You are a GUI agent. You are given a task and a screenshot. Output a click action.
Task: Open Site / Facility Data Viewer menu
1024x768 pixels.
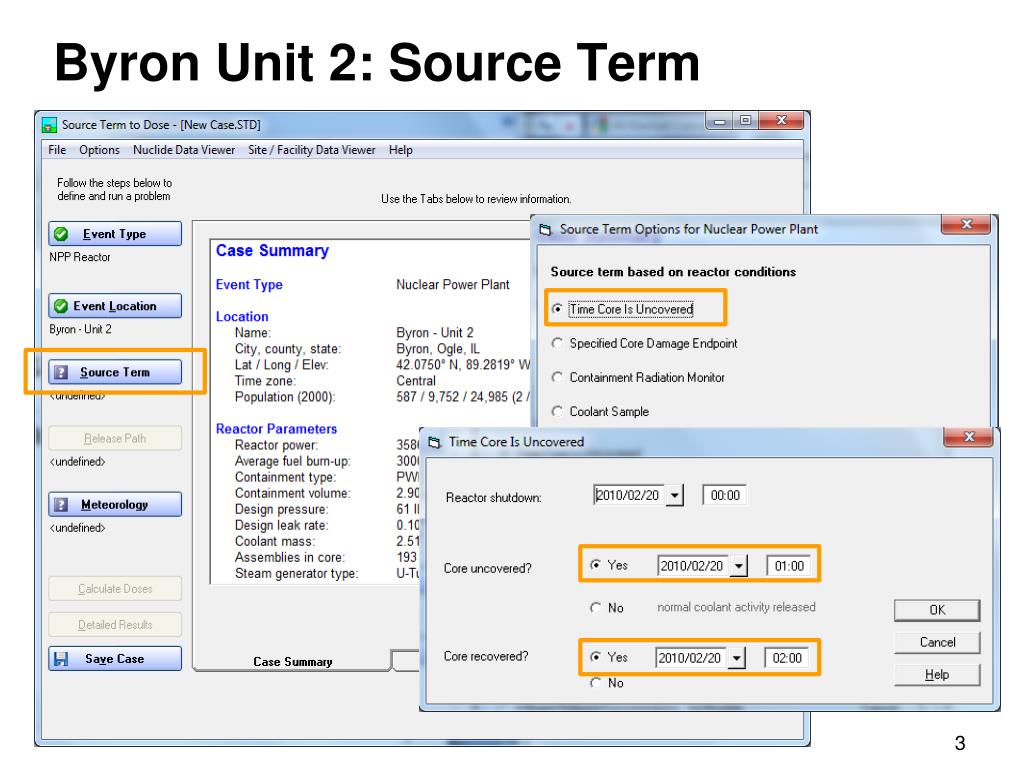(x=312, y=150)
